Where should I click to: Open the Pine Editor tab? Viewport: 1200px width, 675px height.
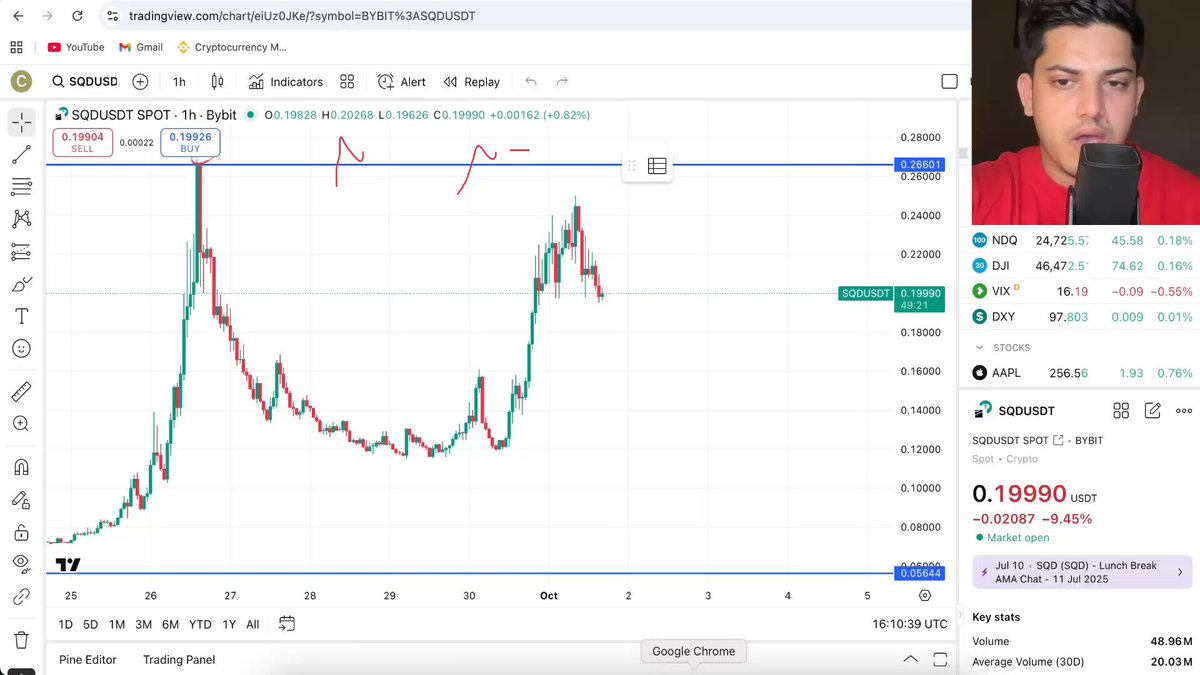88,660
